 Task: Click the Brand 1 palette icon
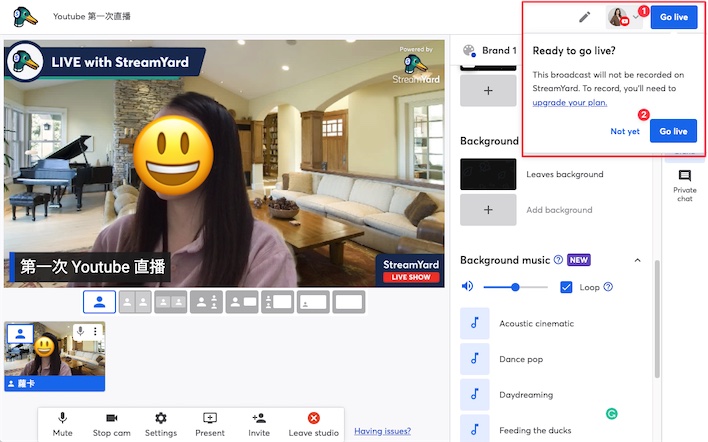(x=470, y=51)
